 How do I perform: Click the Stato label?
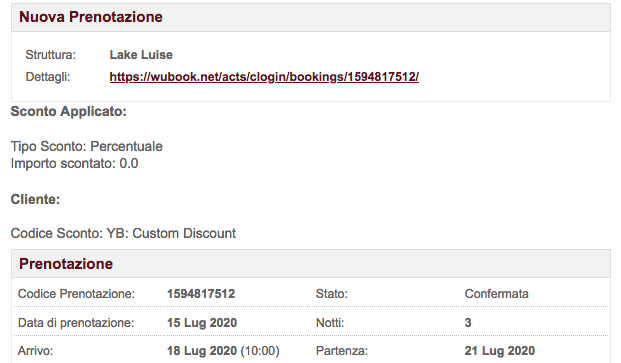click(x=331, y=294)
